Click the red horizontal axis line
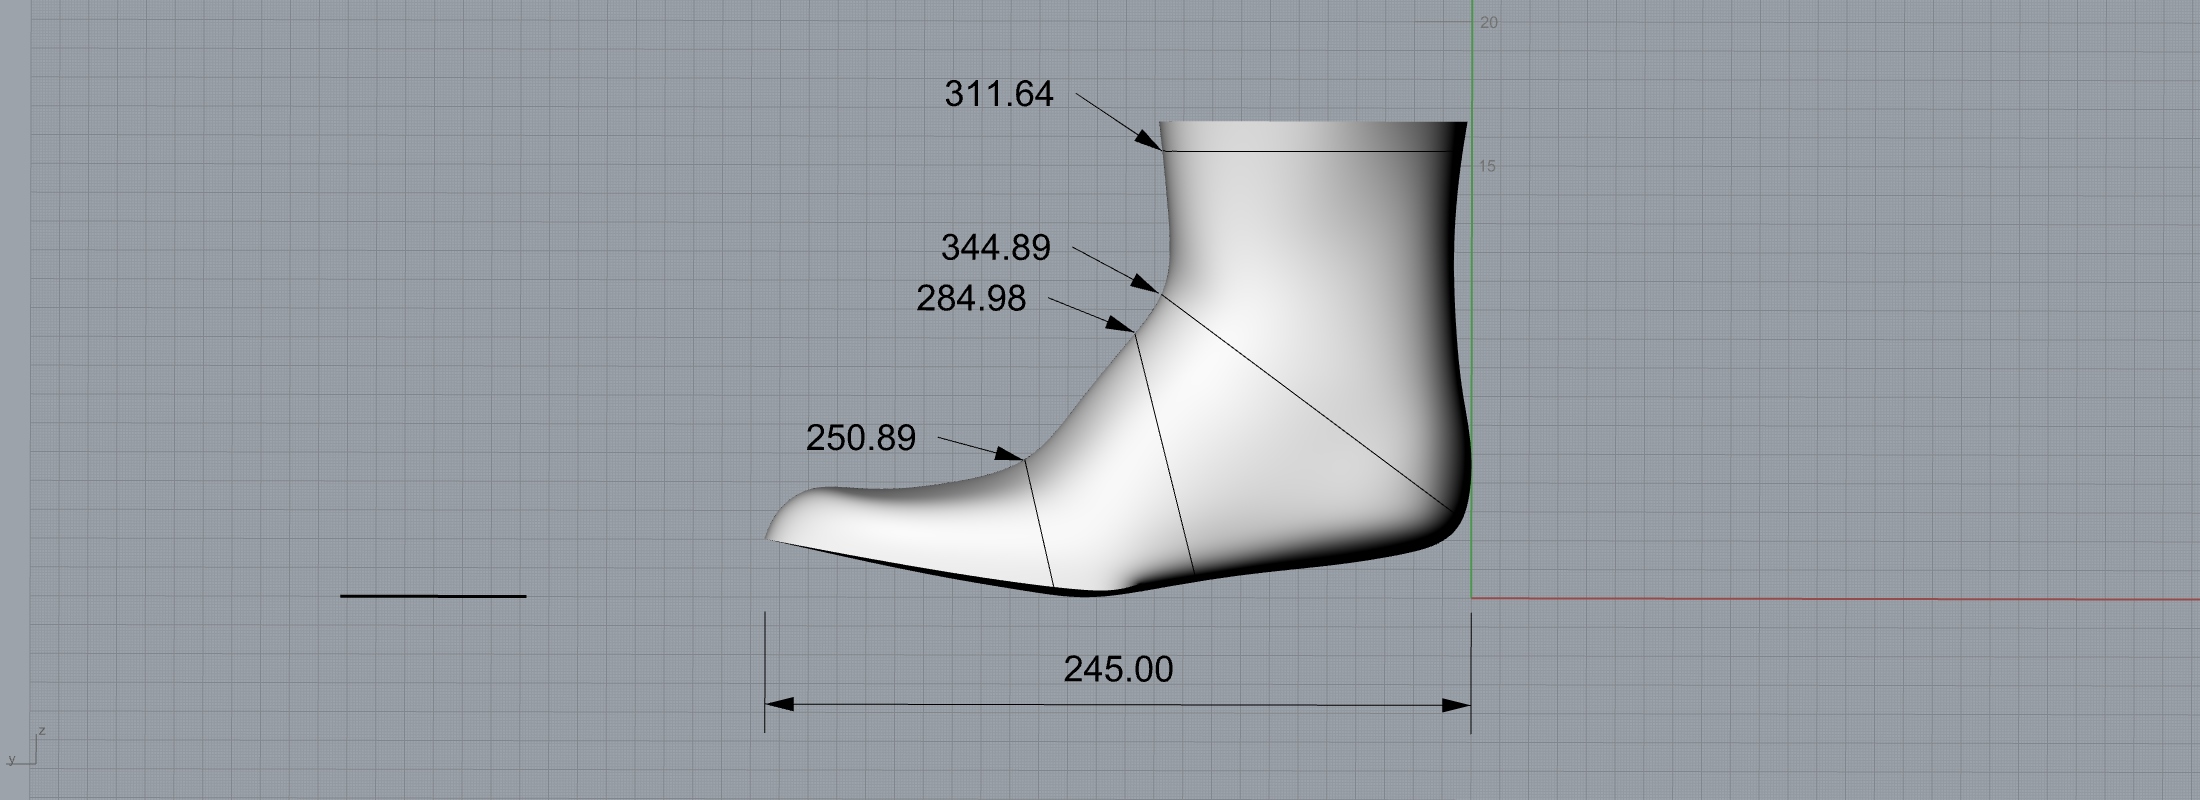This screenshot has width=2200, height=800. click(1800, 599)
